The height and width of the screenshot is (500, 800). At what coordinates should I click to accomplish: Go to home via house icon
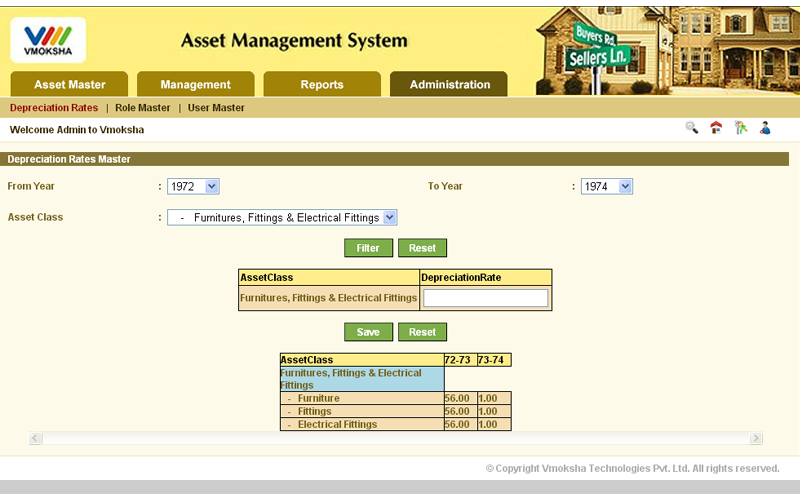[716, 128]
